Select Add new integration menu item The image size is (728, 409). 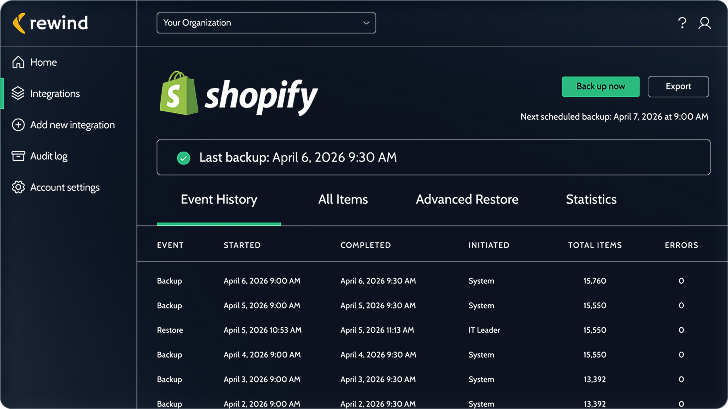pyautogui.click(x=72, y=125)
